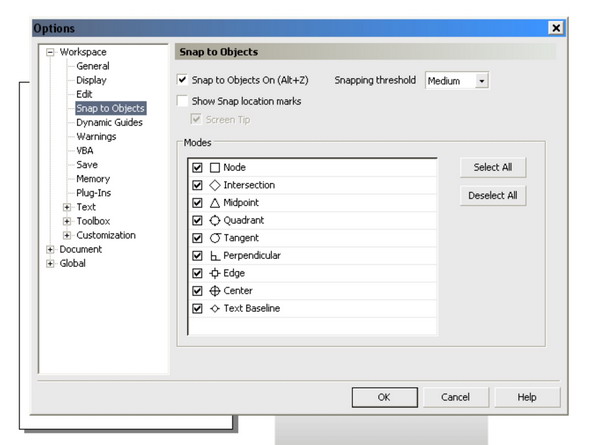Disable the Tangent mode checkbox
The image size is (600, 445).
(197, 238)
